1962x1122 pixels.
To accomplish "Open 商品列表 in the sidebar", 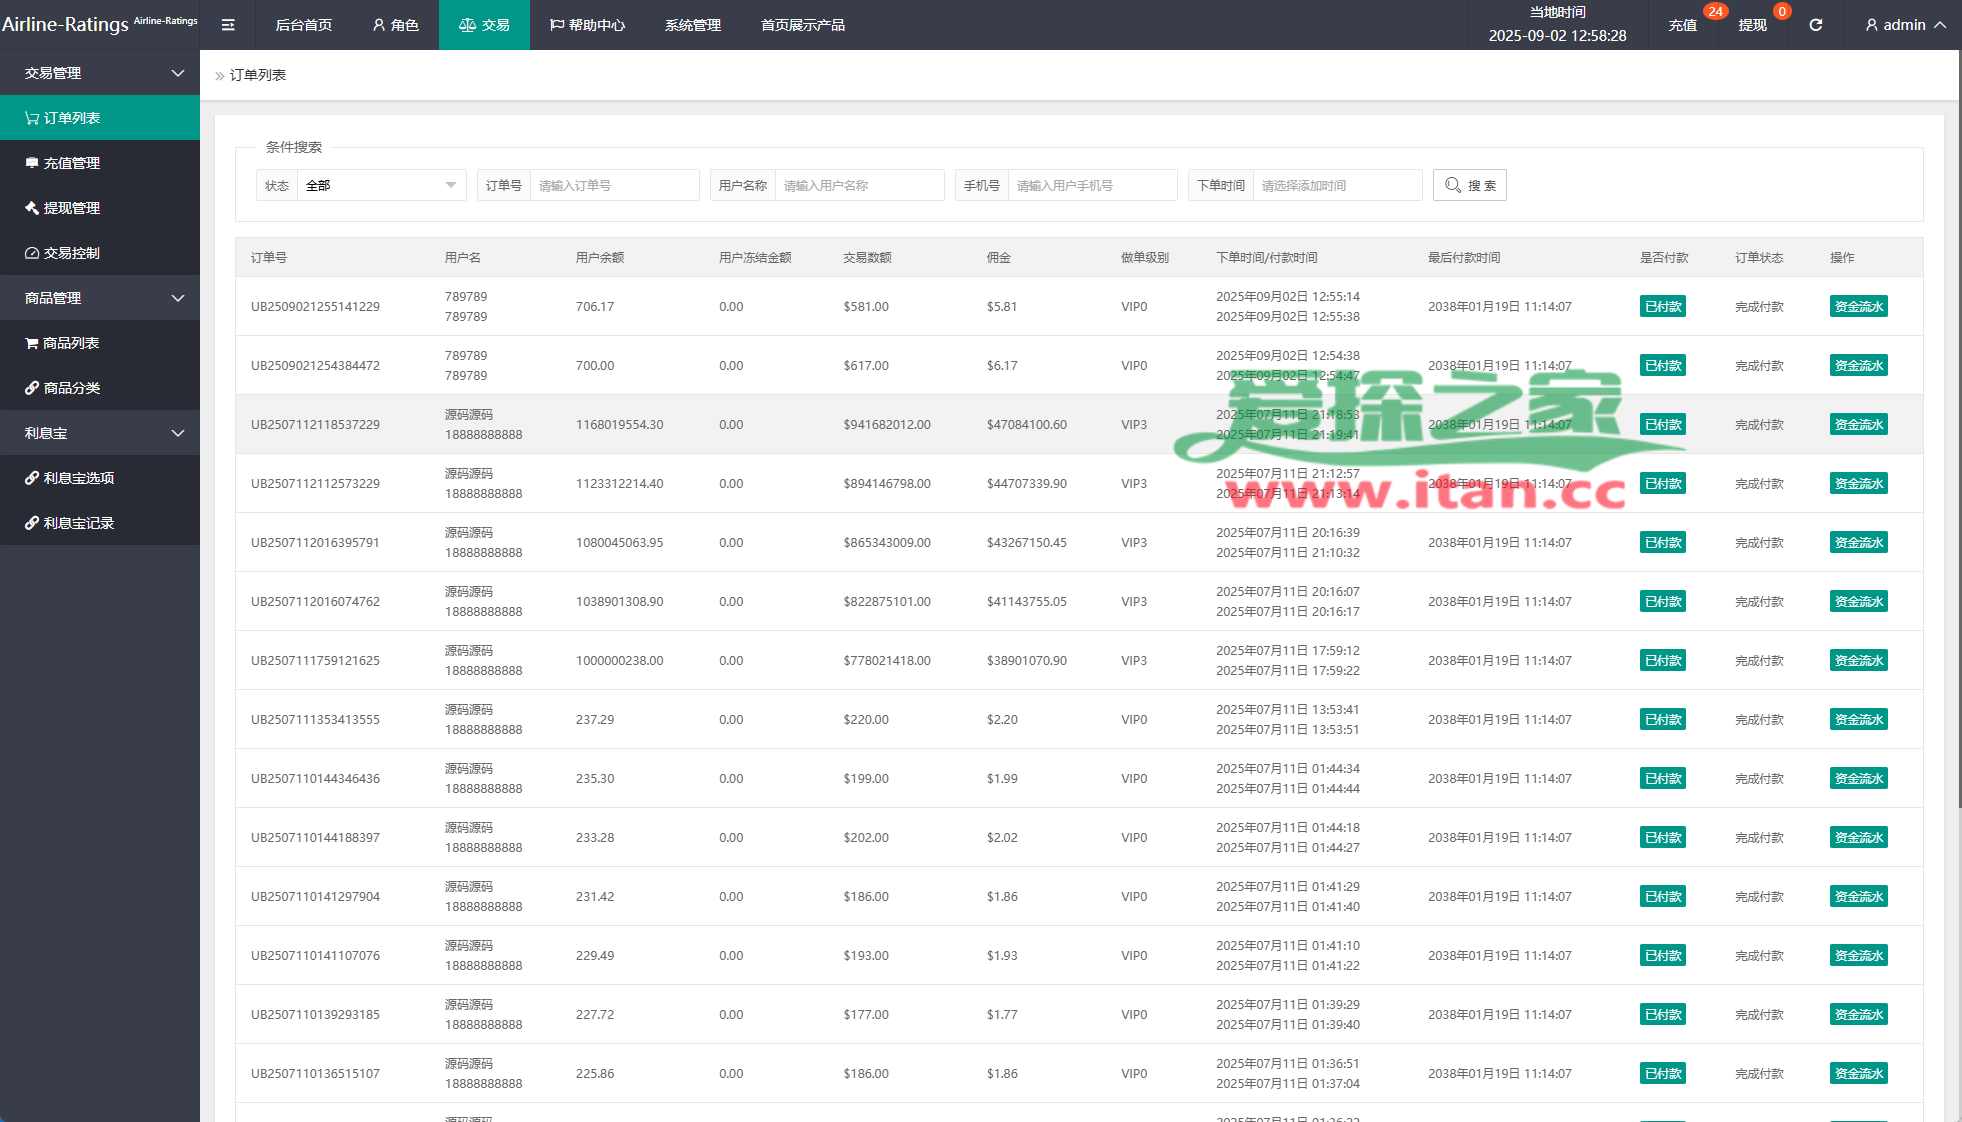I will tap(100, 343).
